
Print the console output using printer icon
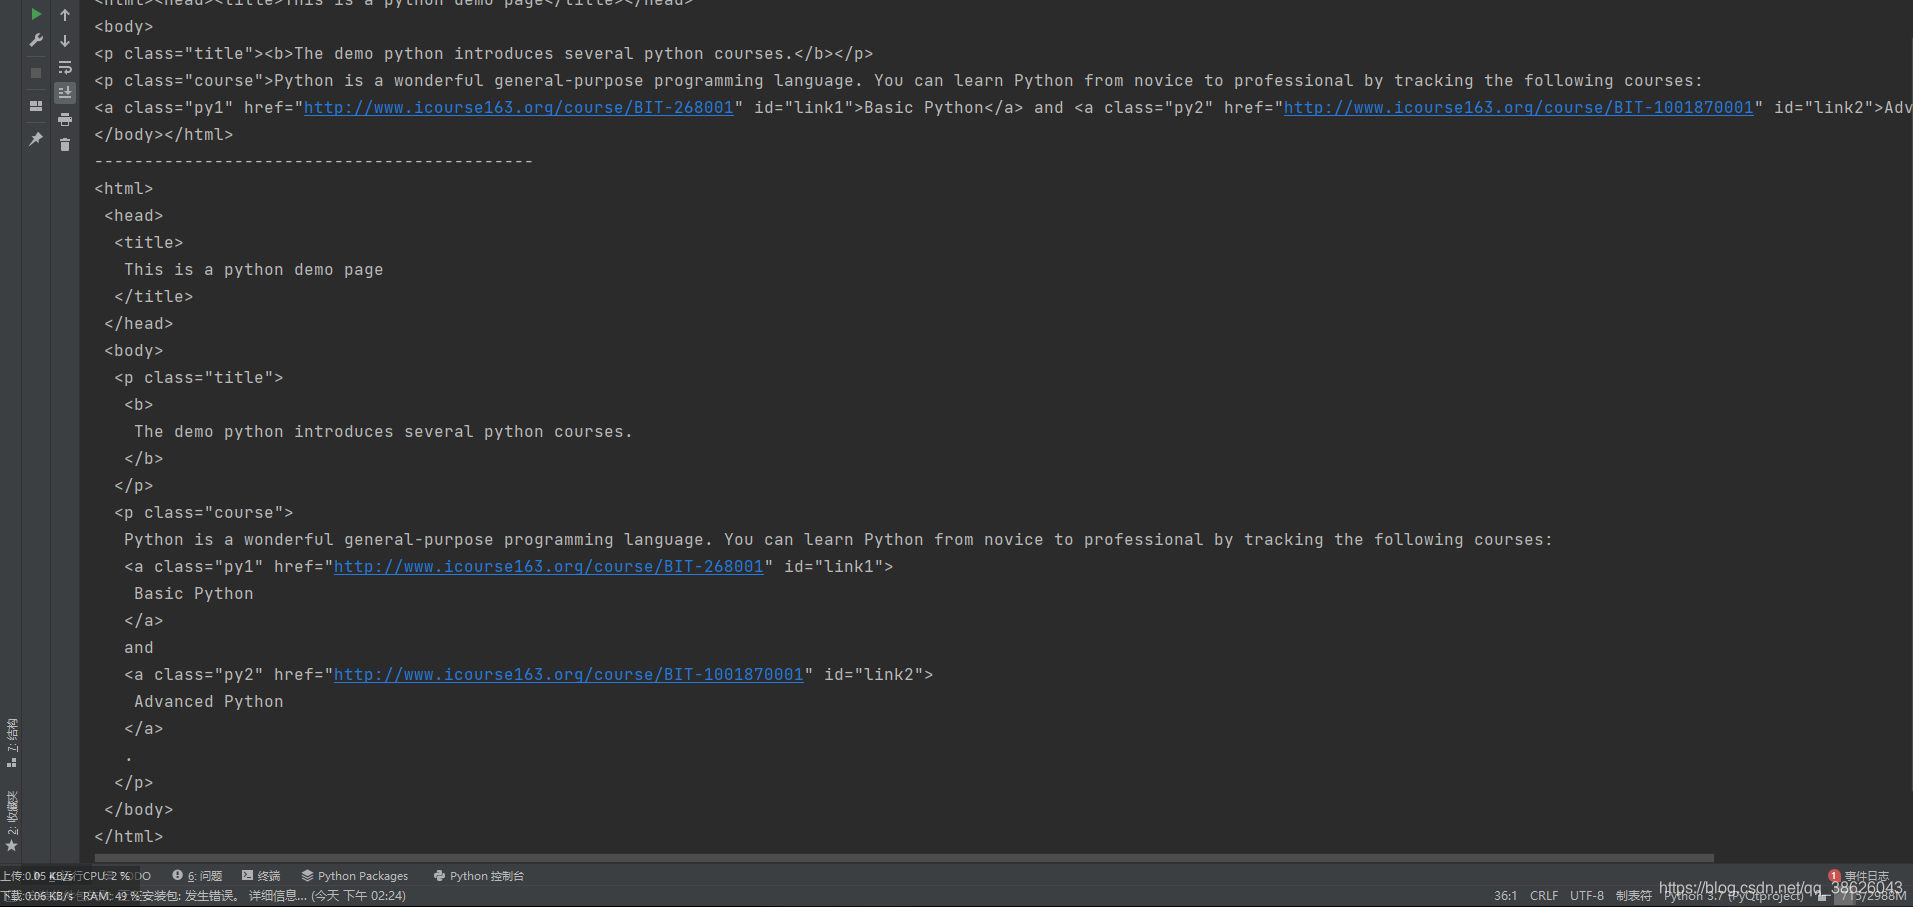click(65, 119)
